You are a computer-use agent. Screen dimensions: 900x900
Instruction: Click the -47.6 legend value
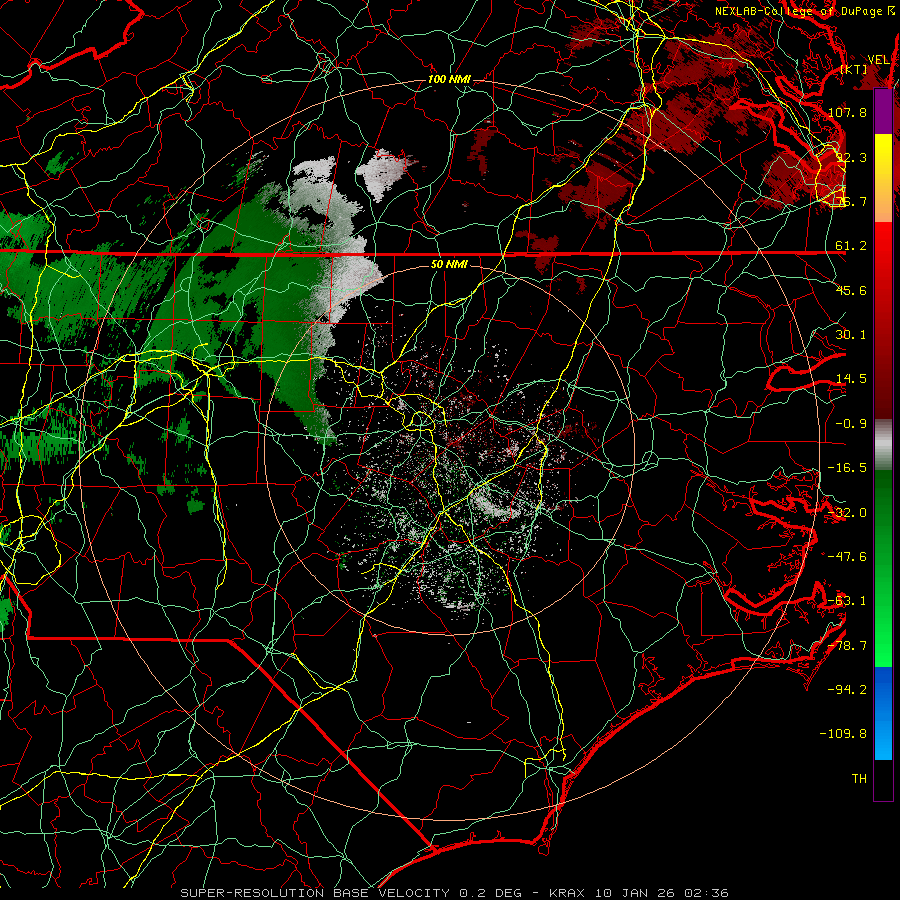pyautogui.click(x=847, y=557)
